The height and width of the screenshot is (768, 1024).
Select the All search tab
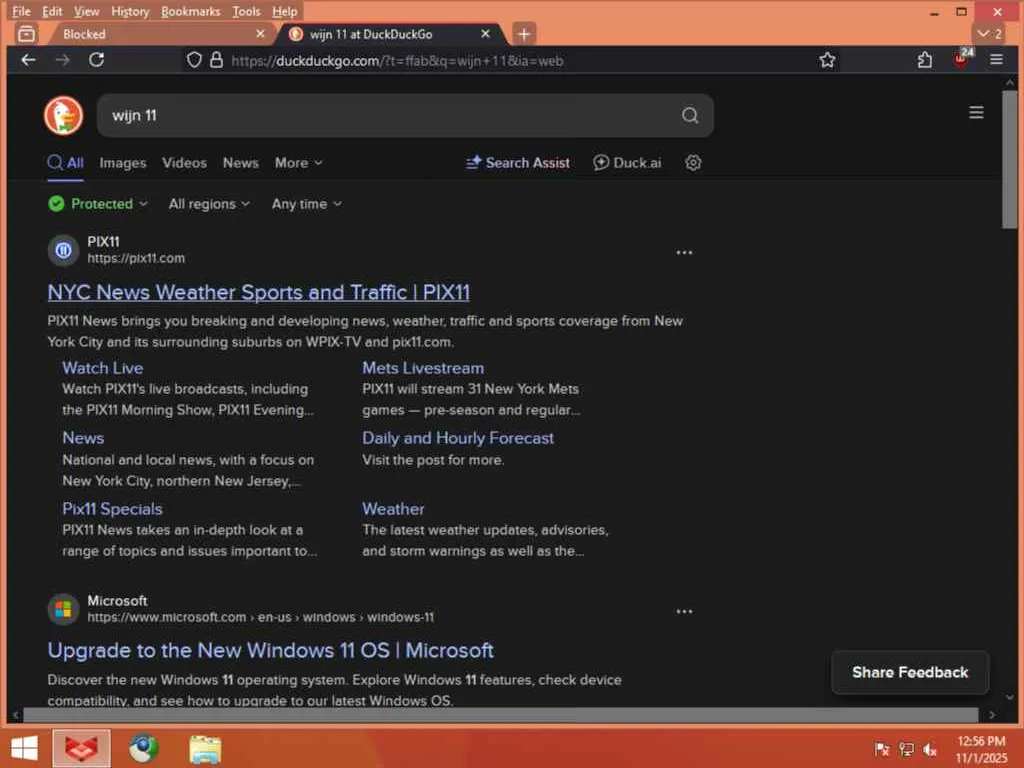(x=65, y=163)
